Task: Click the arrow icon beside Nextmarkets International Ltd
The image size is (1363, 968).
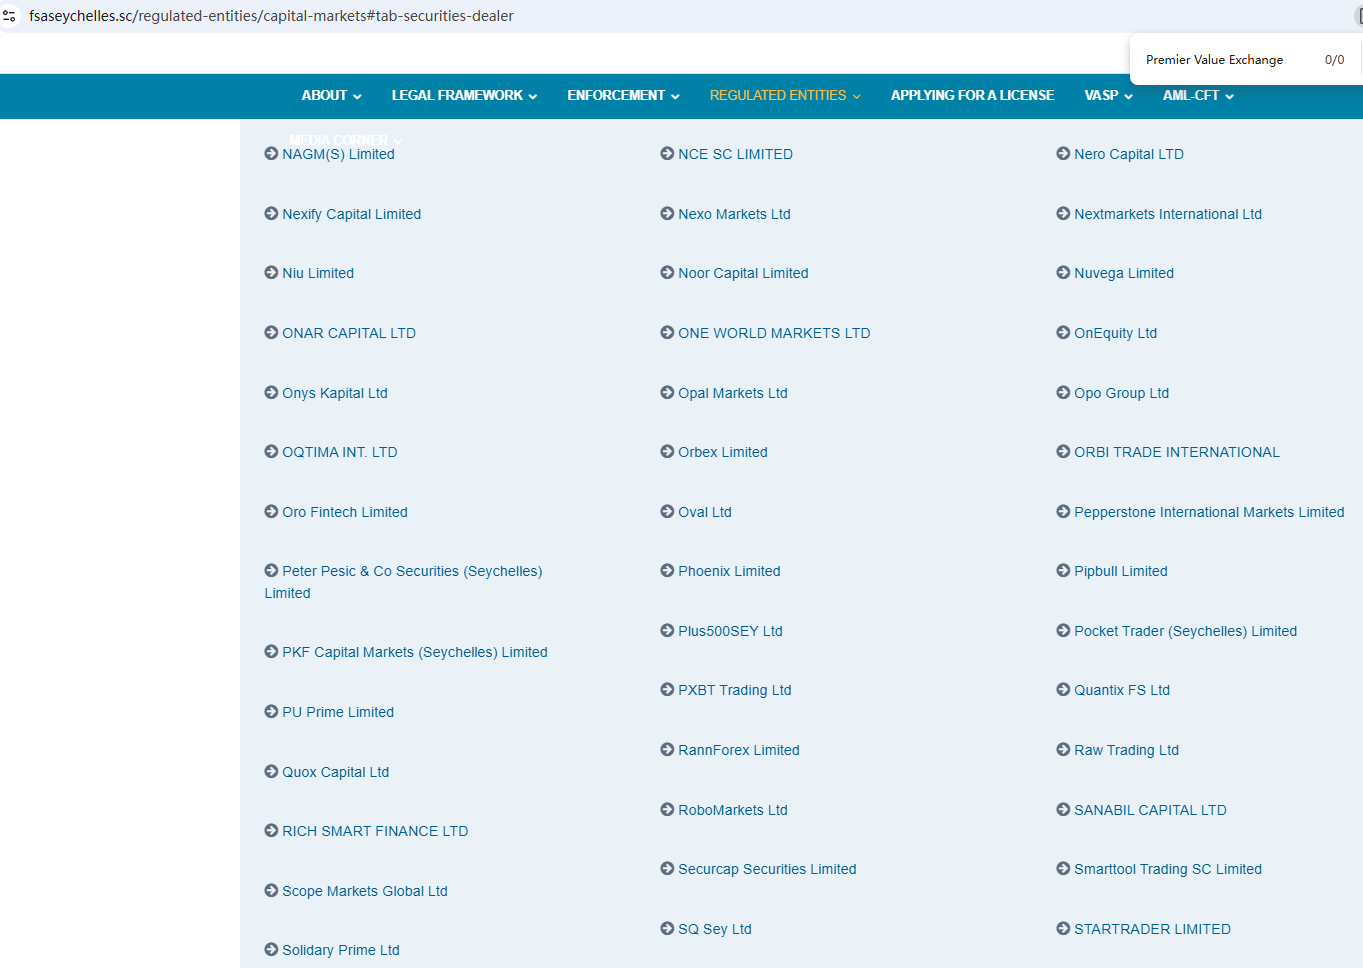Action: pos(1063,213)
